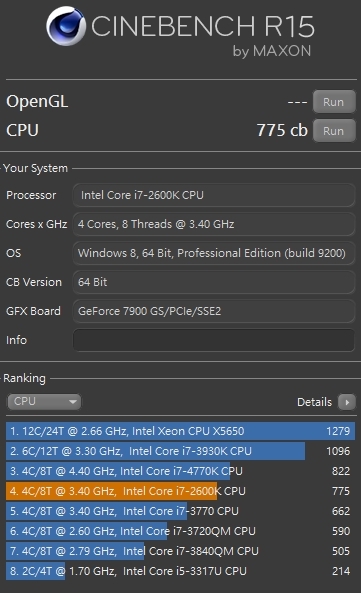Click the CB Version 64 Bit field
Viewport: 361px width, 593px height.
pyautogui.click(x=214, y=282)
